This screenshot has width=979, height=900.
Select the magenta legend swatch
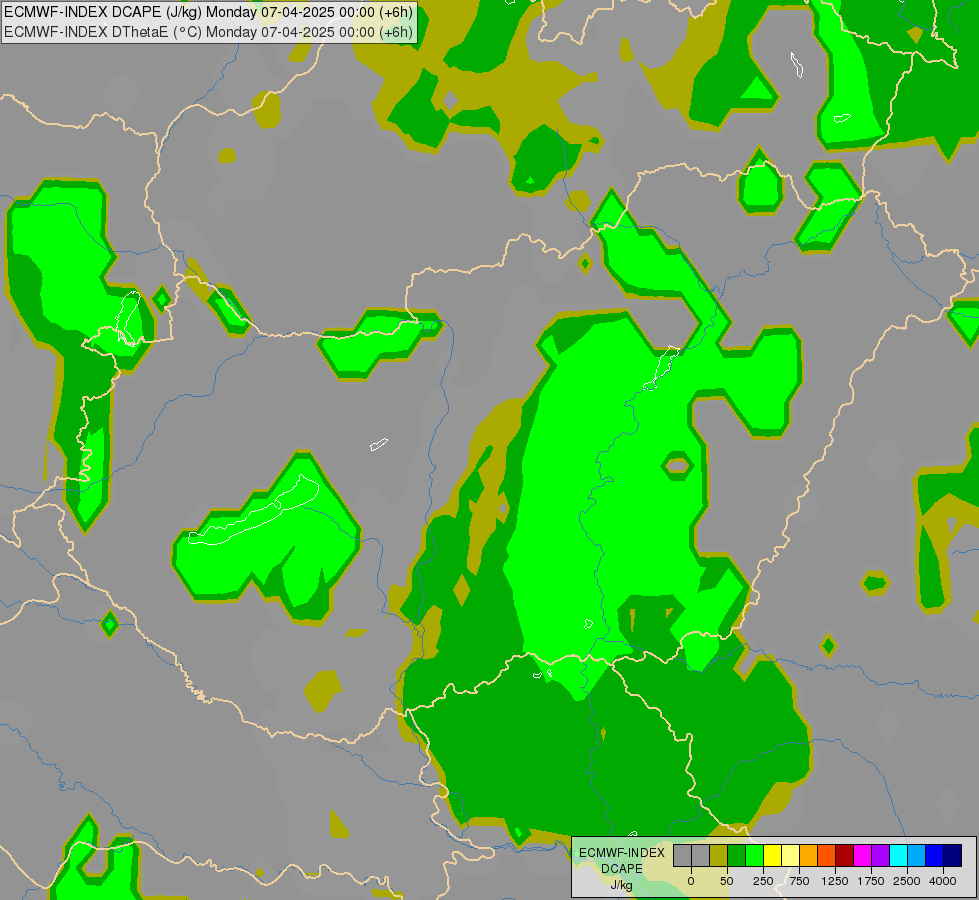862,855
